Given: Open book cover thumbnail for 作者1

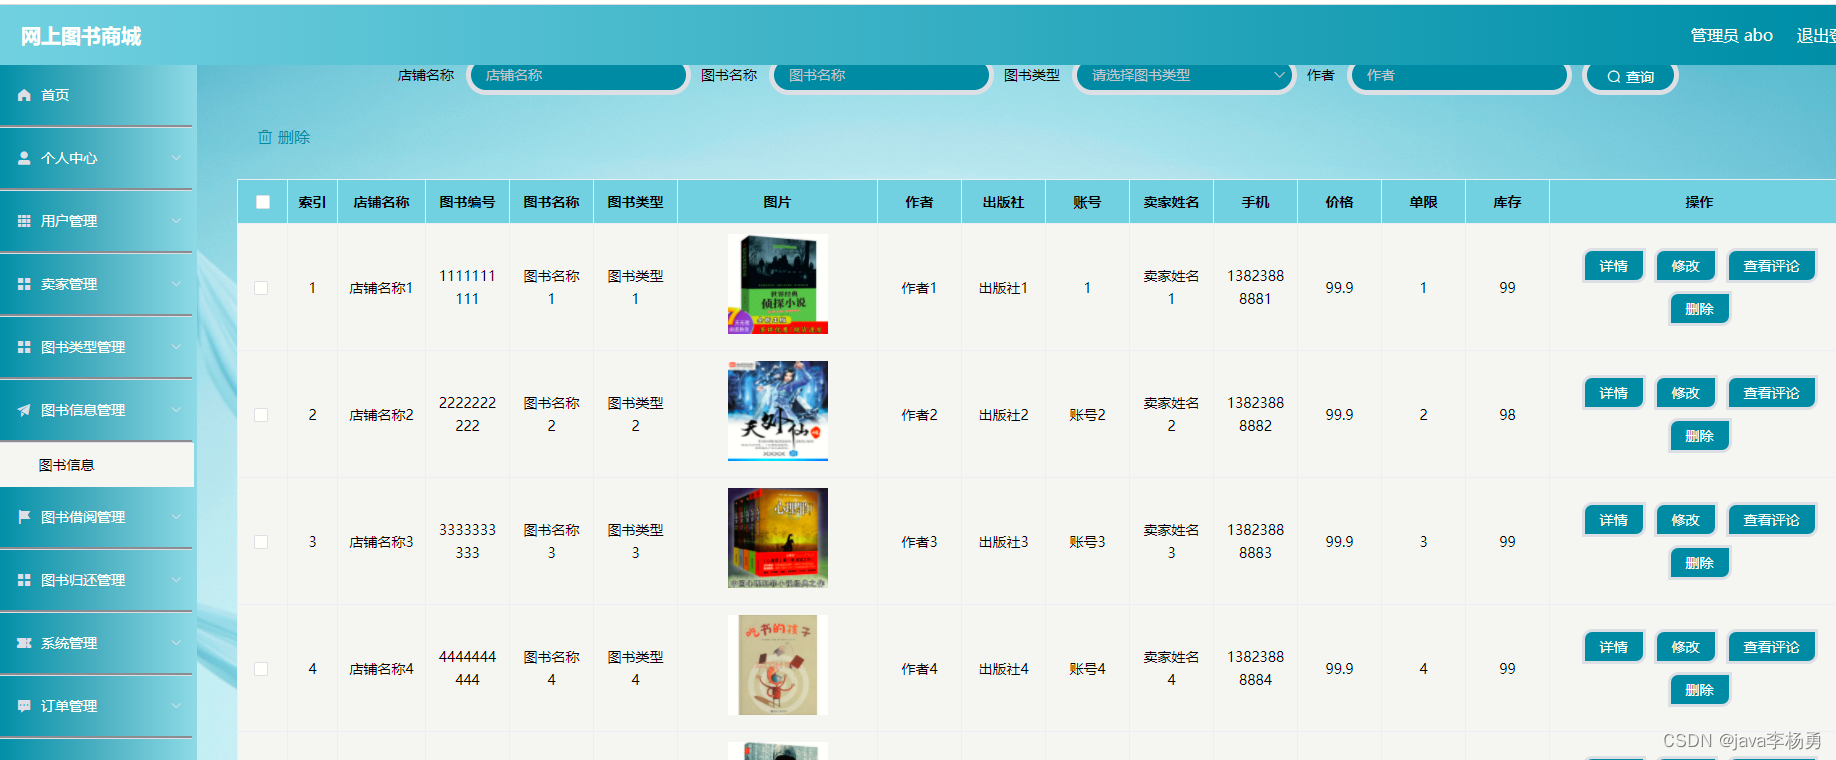Looking at the screenshot, I should [x=778, y=284].
